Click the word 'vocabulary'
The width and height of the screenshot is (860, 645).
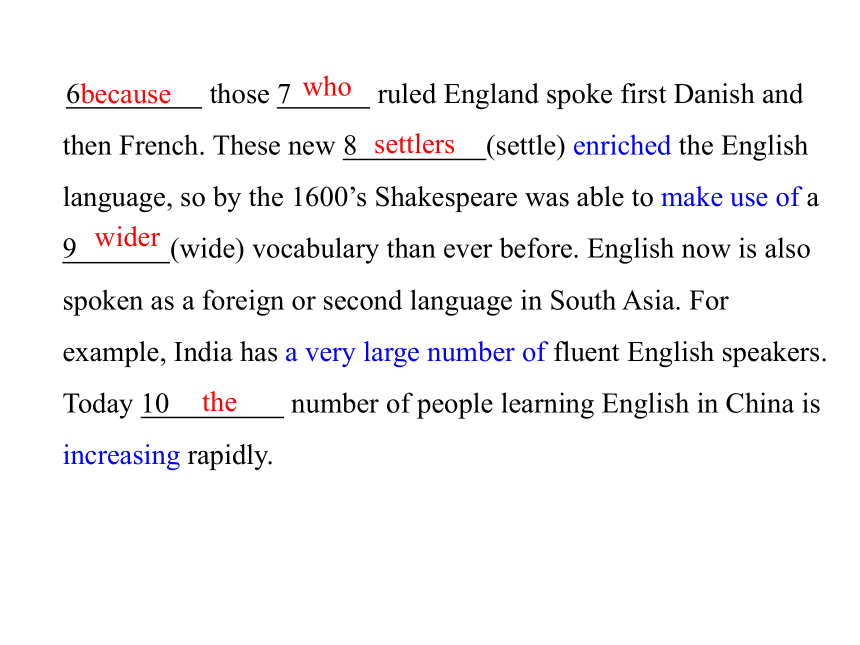tap(315, 250)
